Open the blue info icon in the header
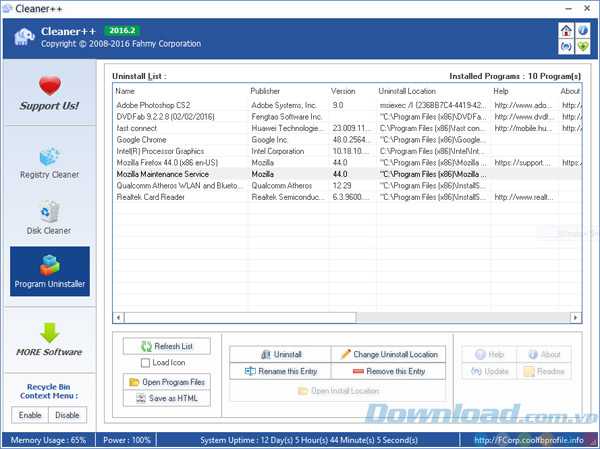Viewport: 600px width, 449px height. [x=582, y=30]
